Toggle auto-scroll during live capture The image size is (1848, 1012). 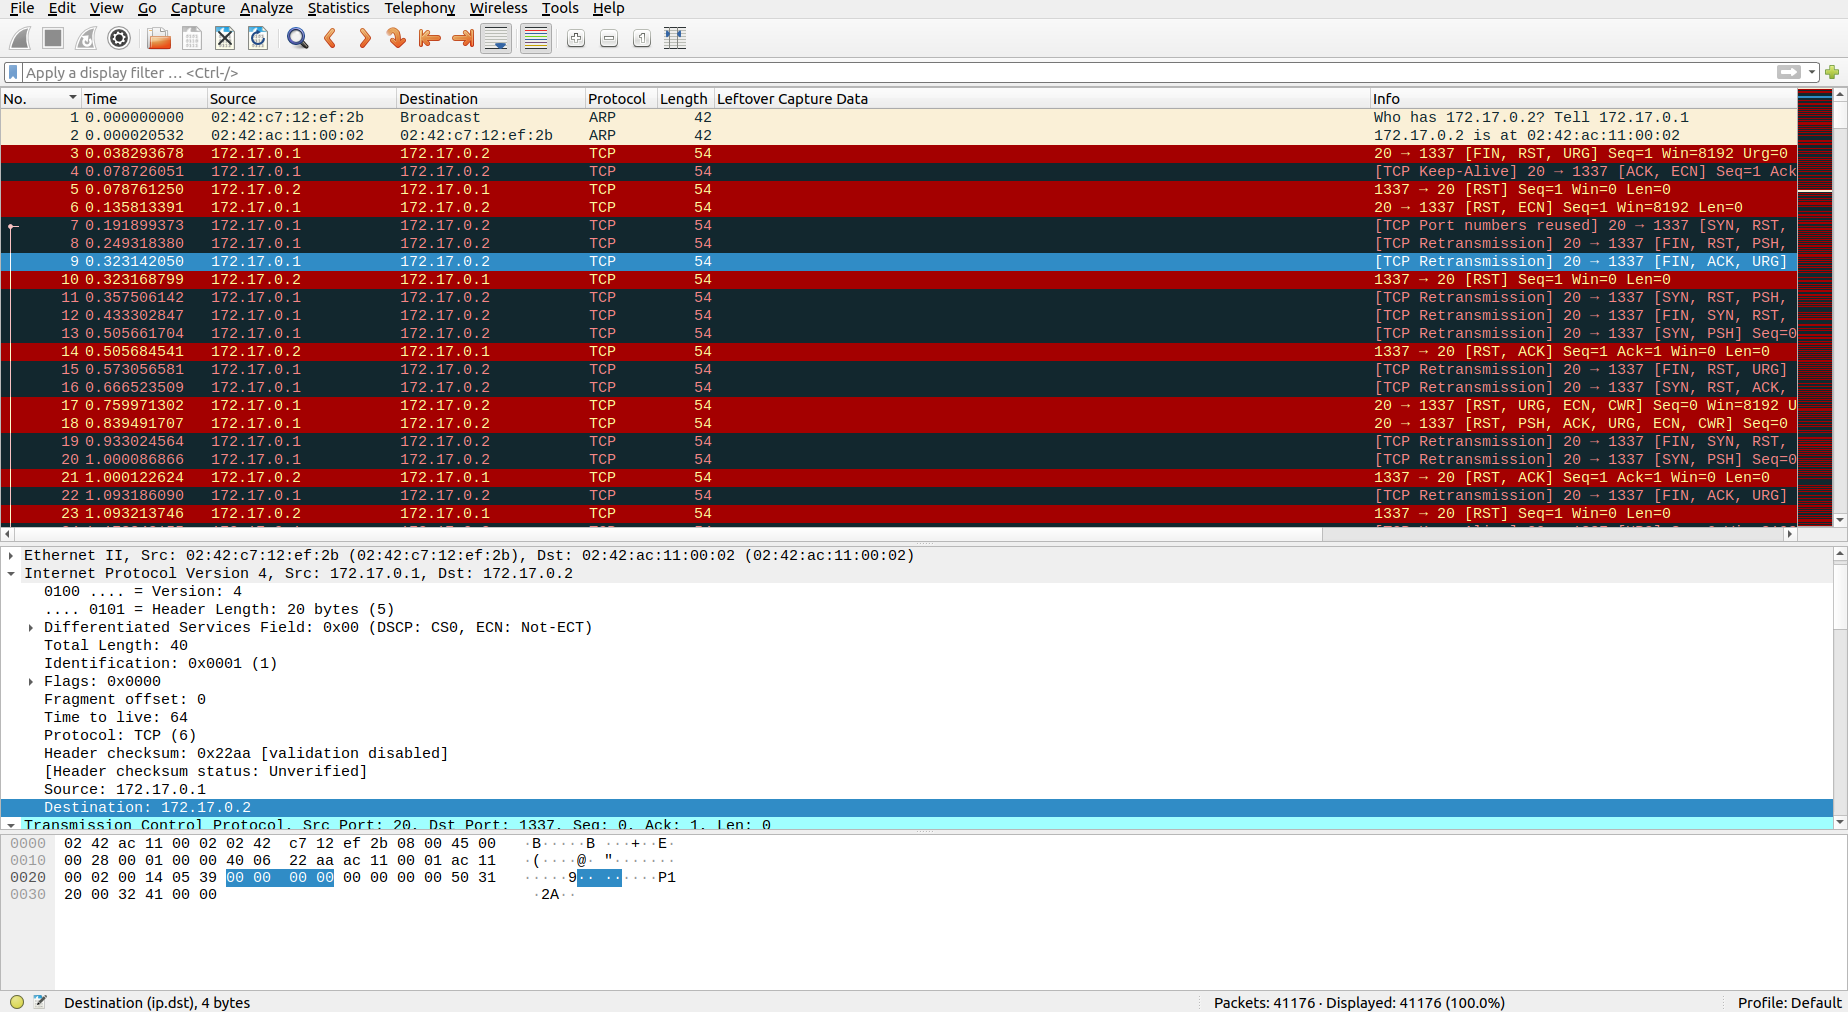496,39
